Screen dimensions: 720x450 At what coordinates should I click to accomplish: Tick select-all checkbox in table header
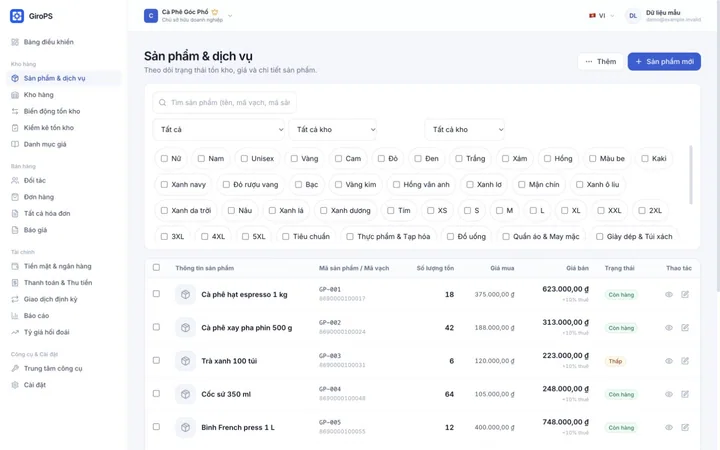(157, 268)
